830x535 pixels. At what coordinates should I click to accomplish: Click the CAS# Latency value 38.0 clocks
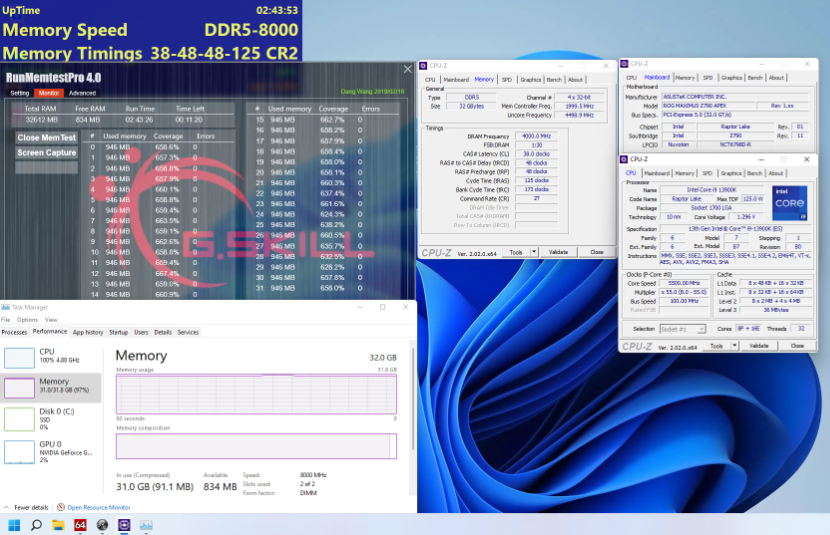click(536, 154)
